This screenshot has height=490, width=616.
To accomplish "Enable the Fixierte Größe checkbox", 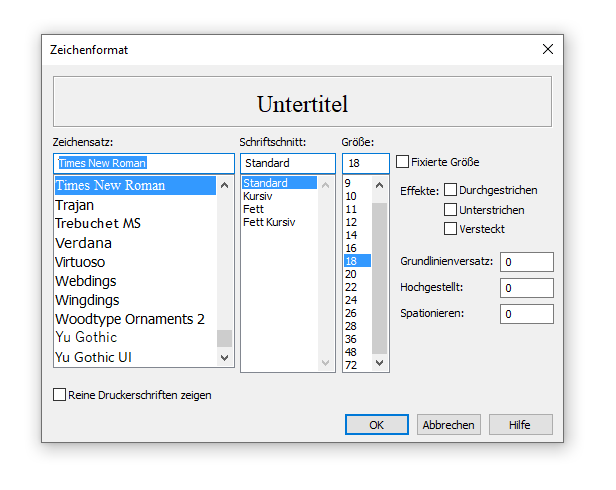I will click(x=403, y=162).
